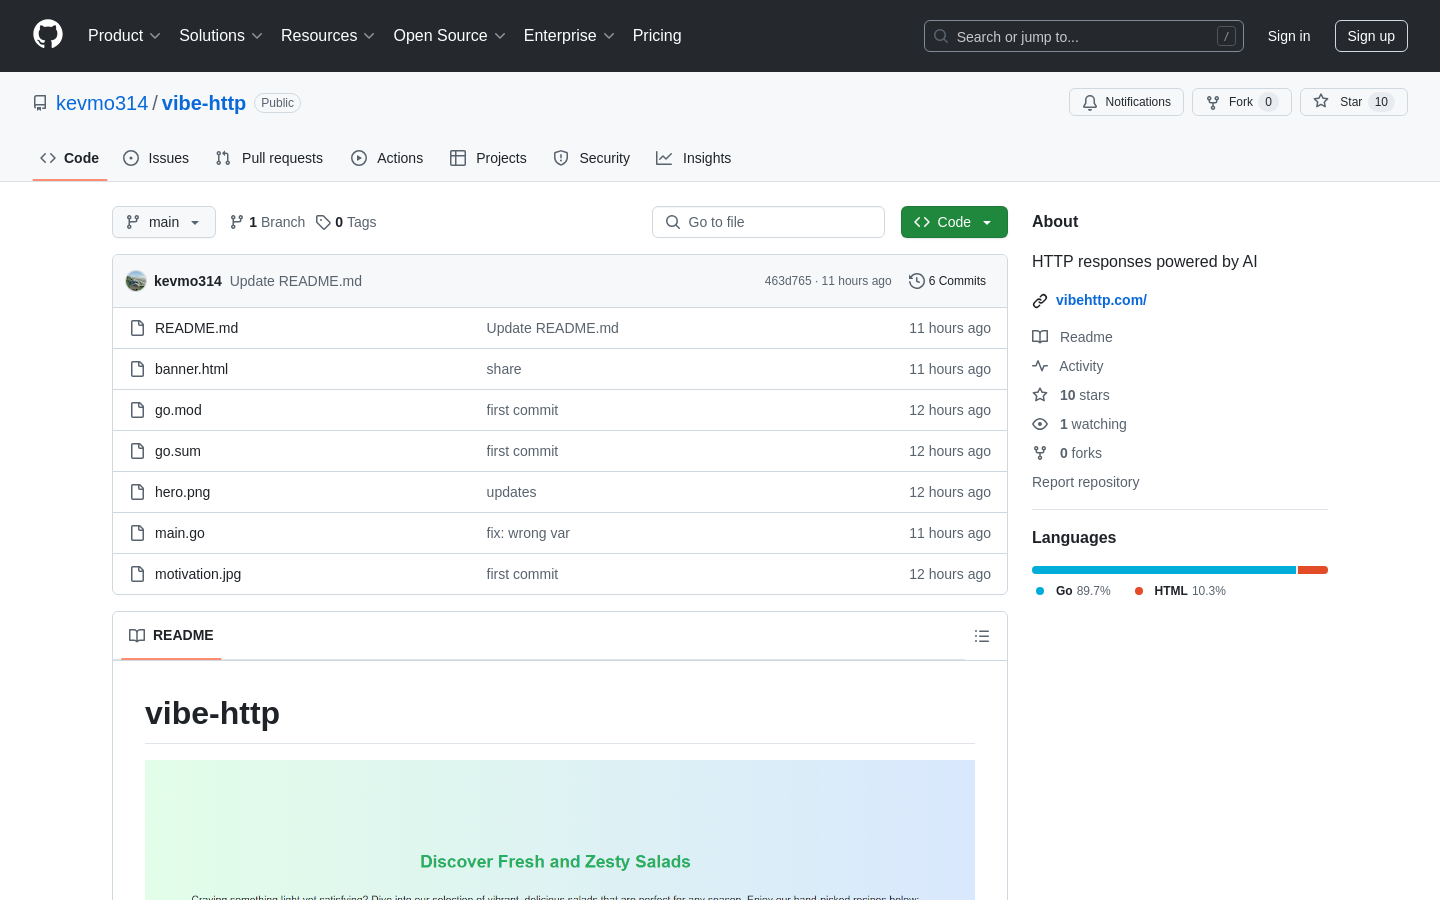The width and height of the screenshot is (1440, 900).
Task: Switch to the Issues tab
Action: point(156,158)
